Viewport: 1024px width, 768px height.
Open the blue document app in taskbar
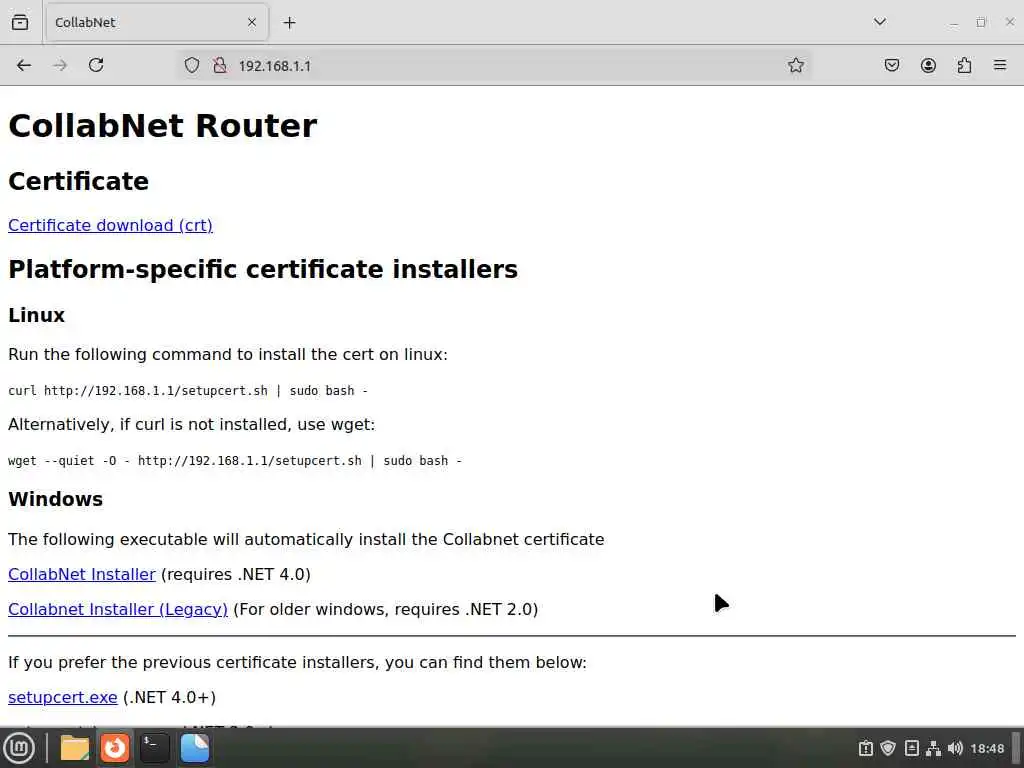coord(195,748)
